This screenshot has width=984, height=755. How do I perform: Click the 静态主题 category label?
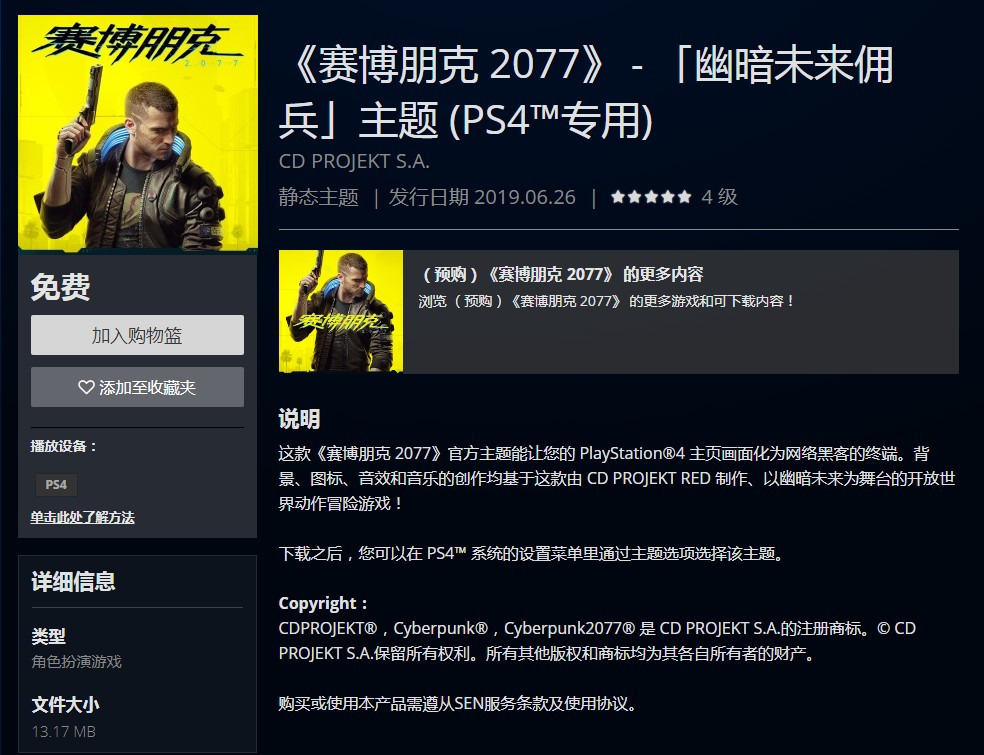(319, 197)
